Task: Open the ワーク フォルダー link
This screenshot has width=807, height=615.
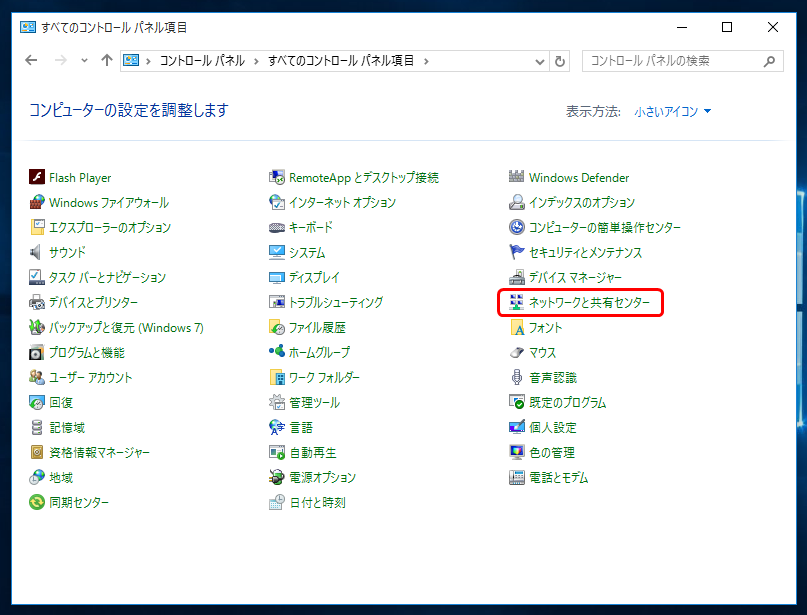Action: click(324, 377)
